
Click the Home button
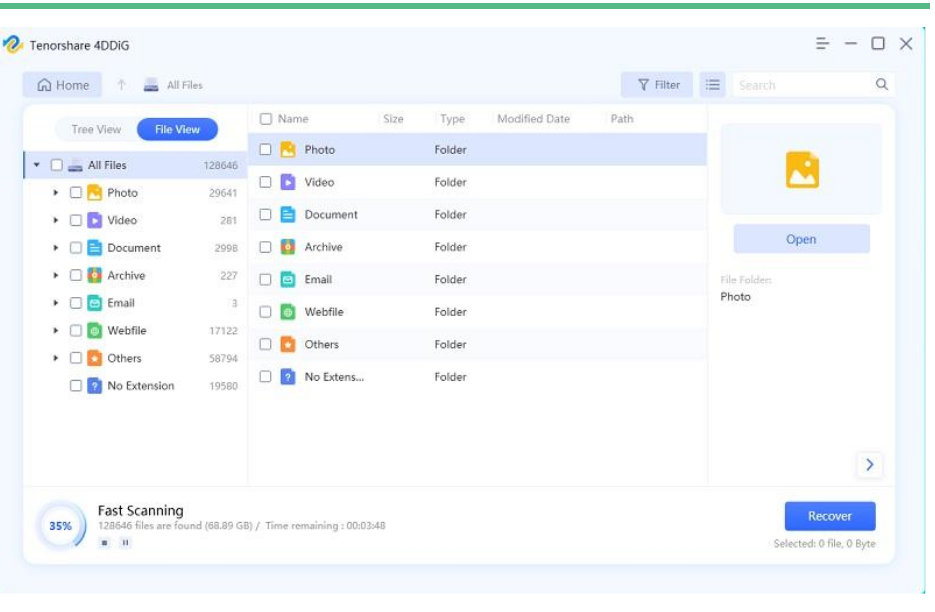(x=63, y=85)
